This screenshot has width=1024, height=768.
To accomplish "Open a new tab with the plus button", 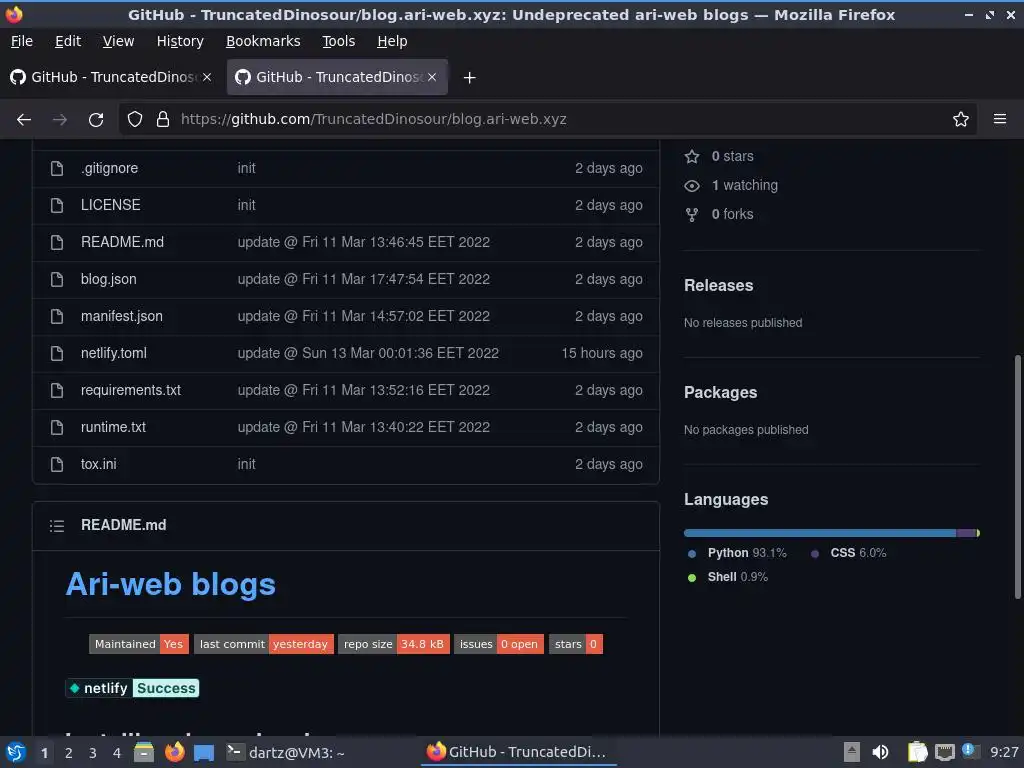I will point(469,78).
